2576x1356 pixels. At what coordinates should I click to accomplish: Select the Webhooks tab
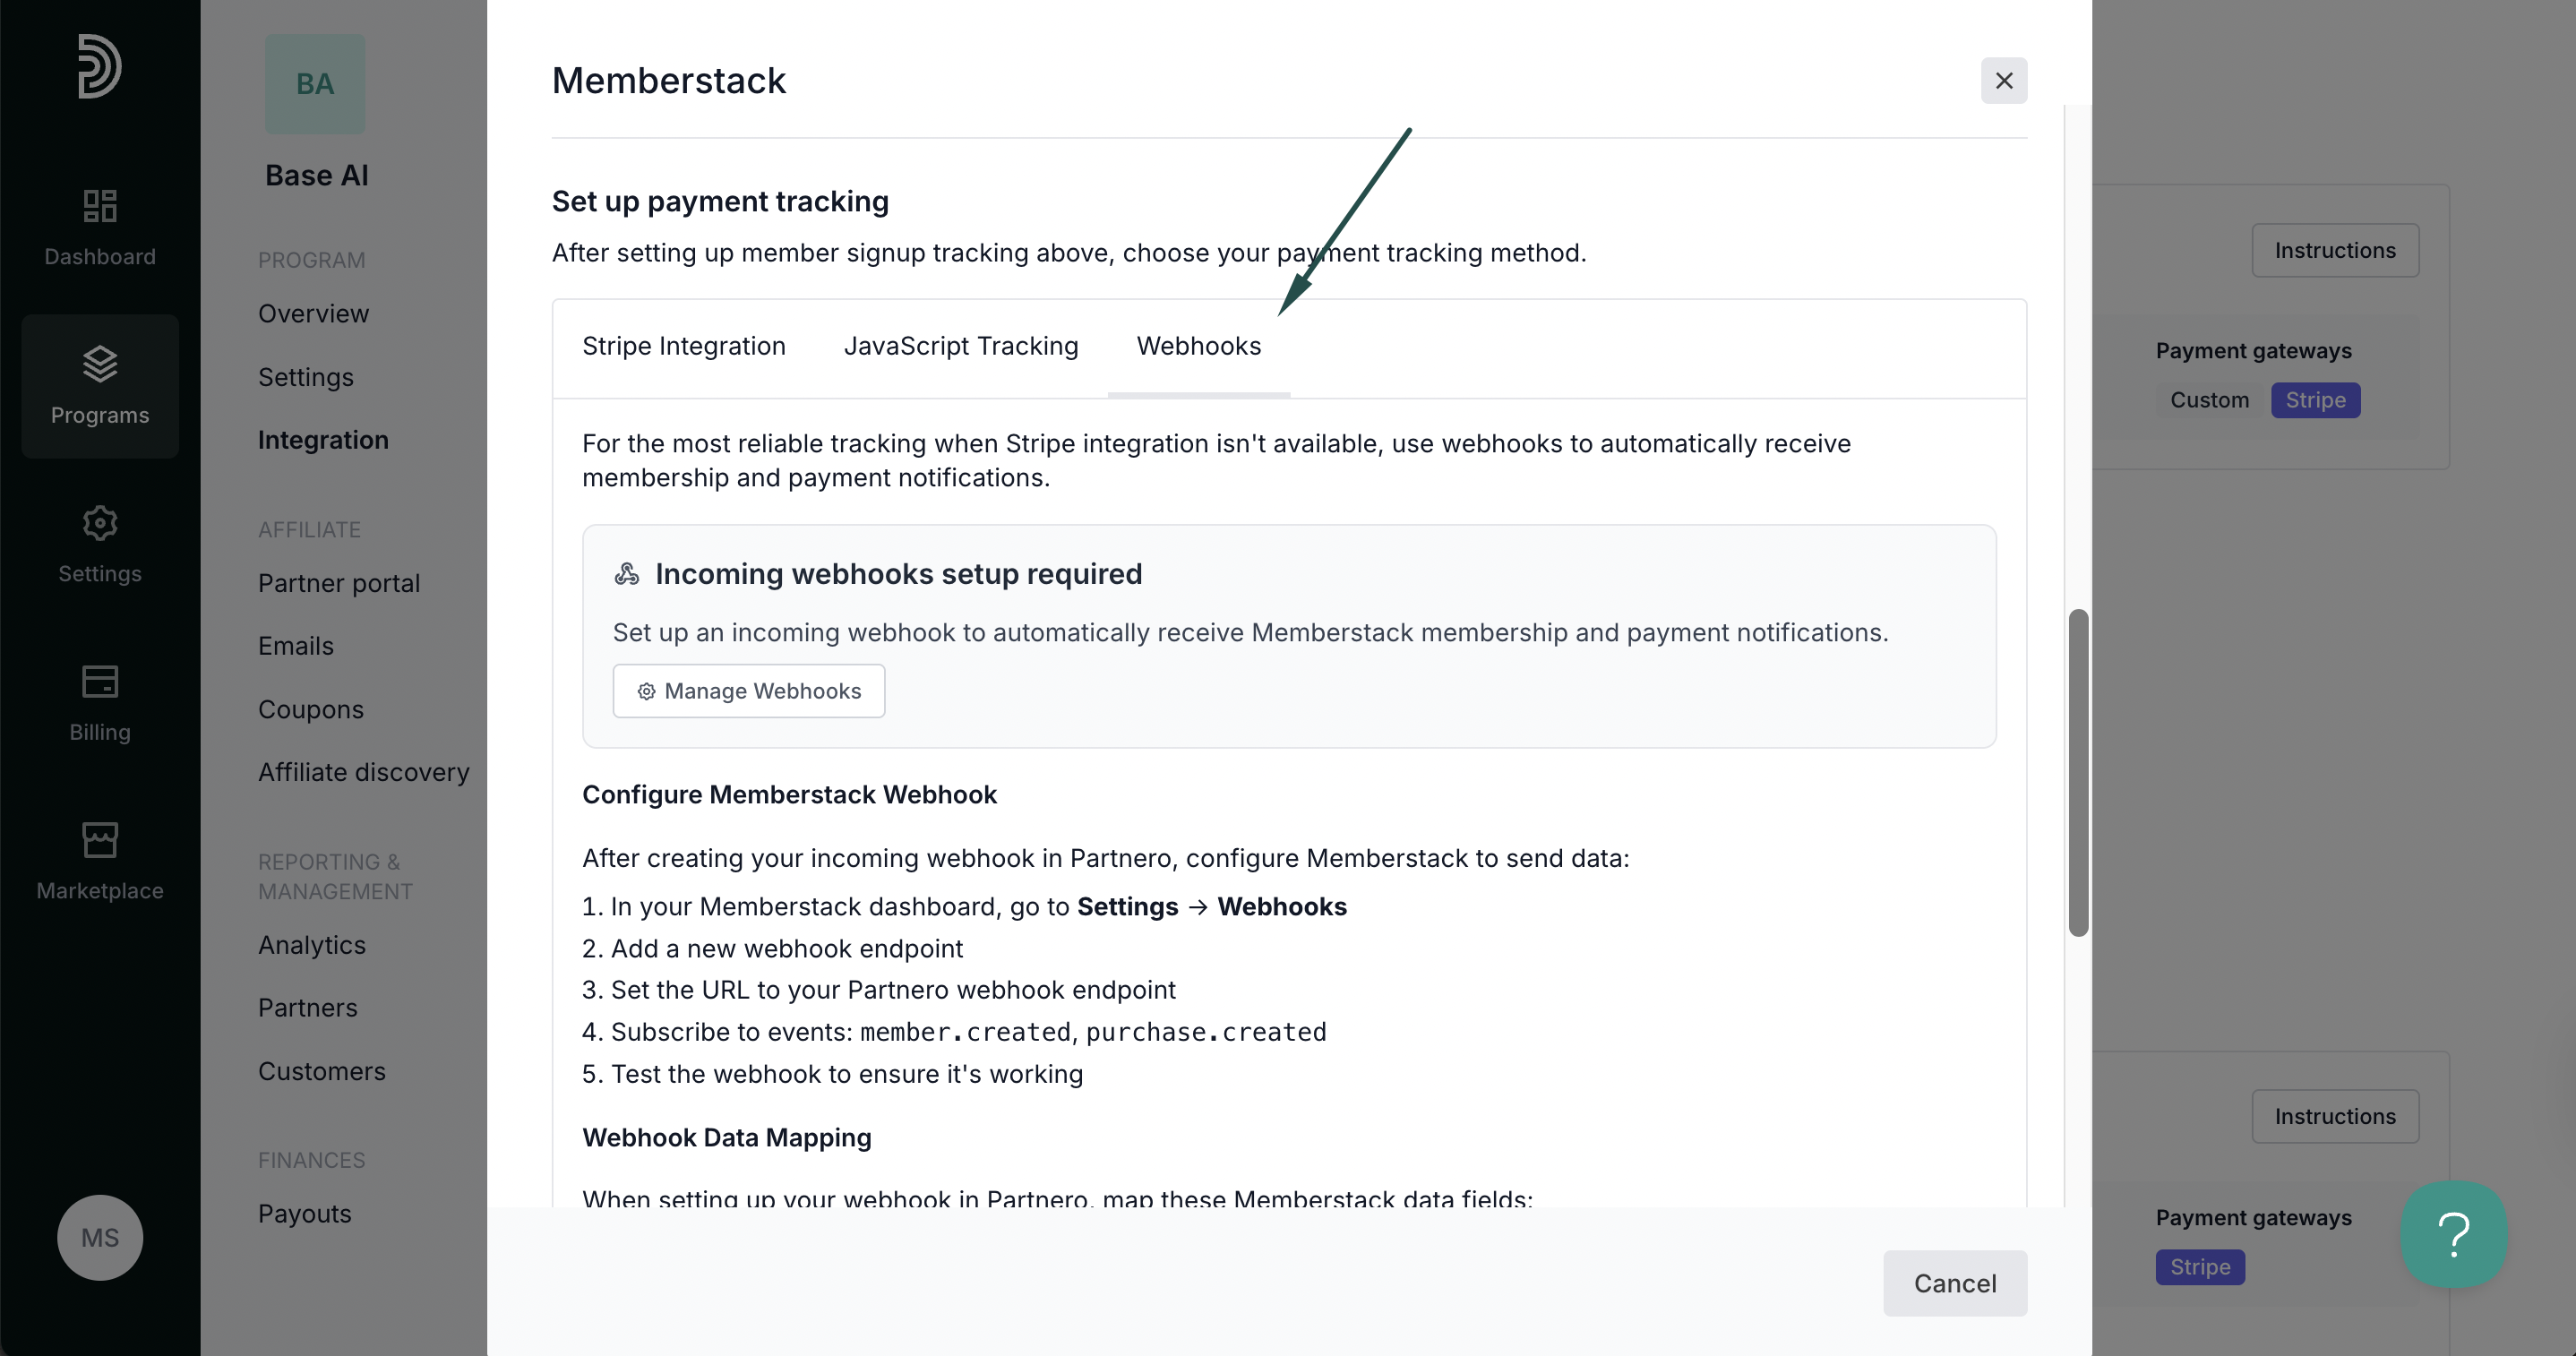click(1199, 346)
